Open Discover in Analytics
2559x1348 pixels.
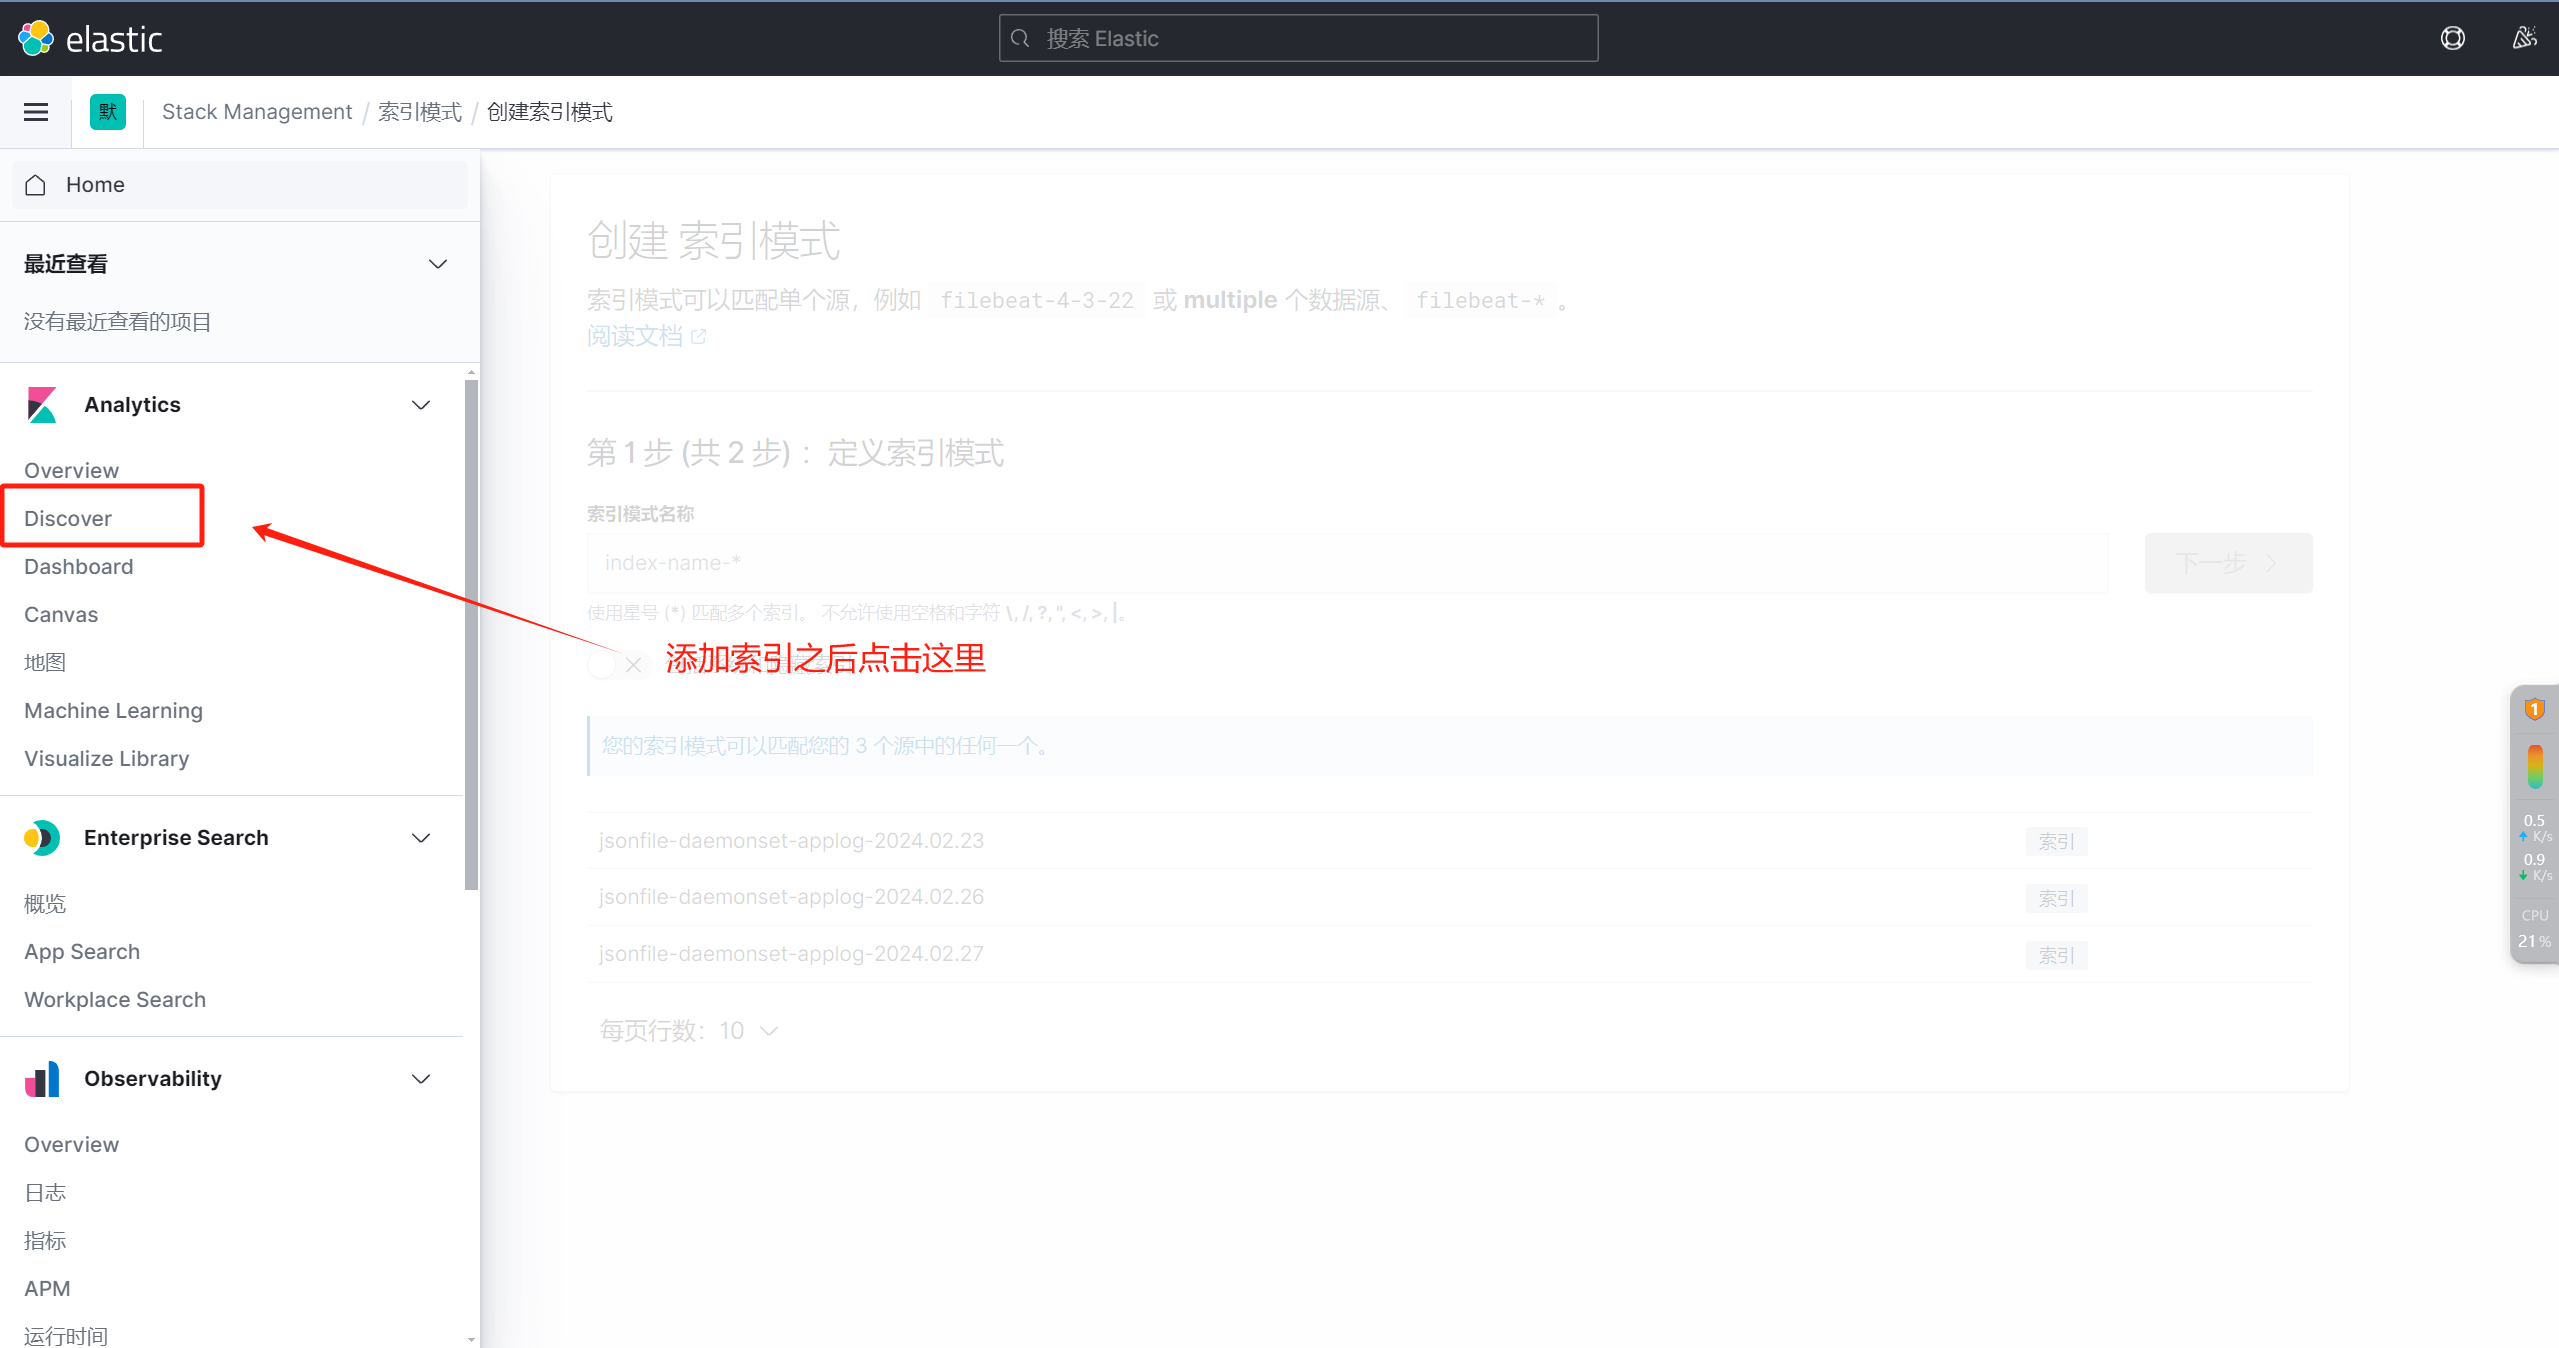[x=68, y=518]
